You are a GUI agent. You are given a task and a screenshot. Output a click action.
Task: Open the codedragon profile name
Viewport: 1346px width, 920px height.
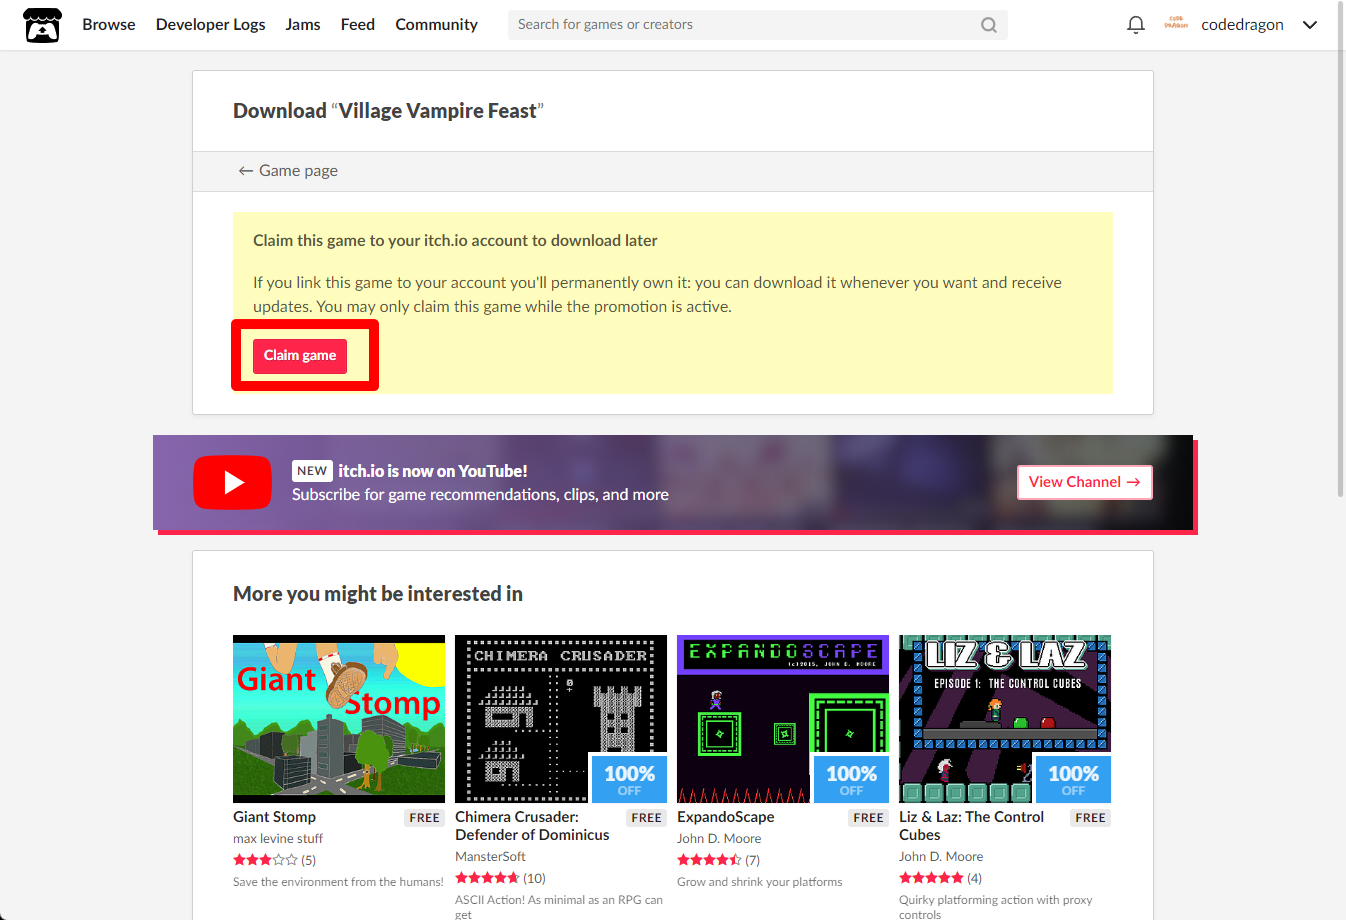1242,25
